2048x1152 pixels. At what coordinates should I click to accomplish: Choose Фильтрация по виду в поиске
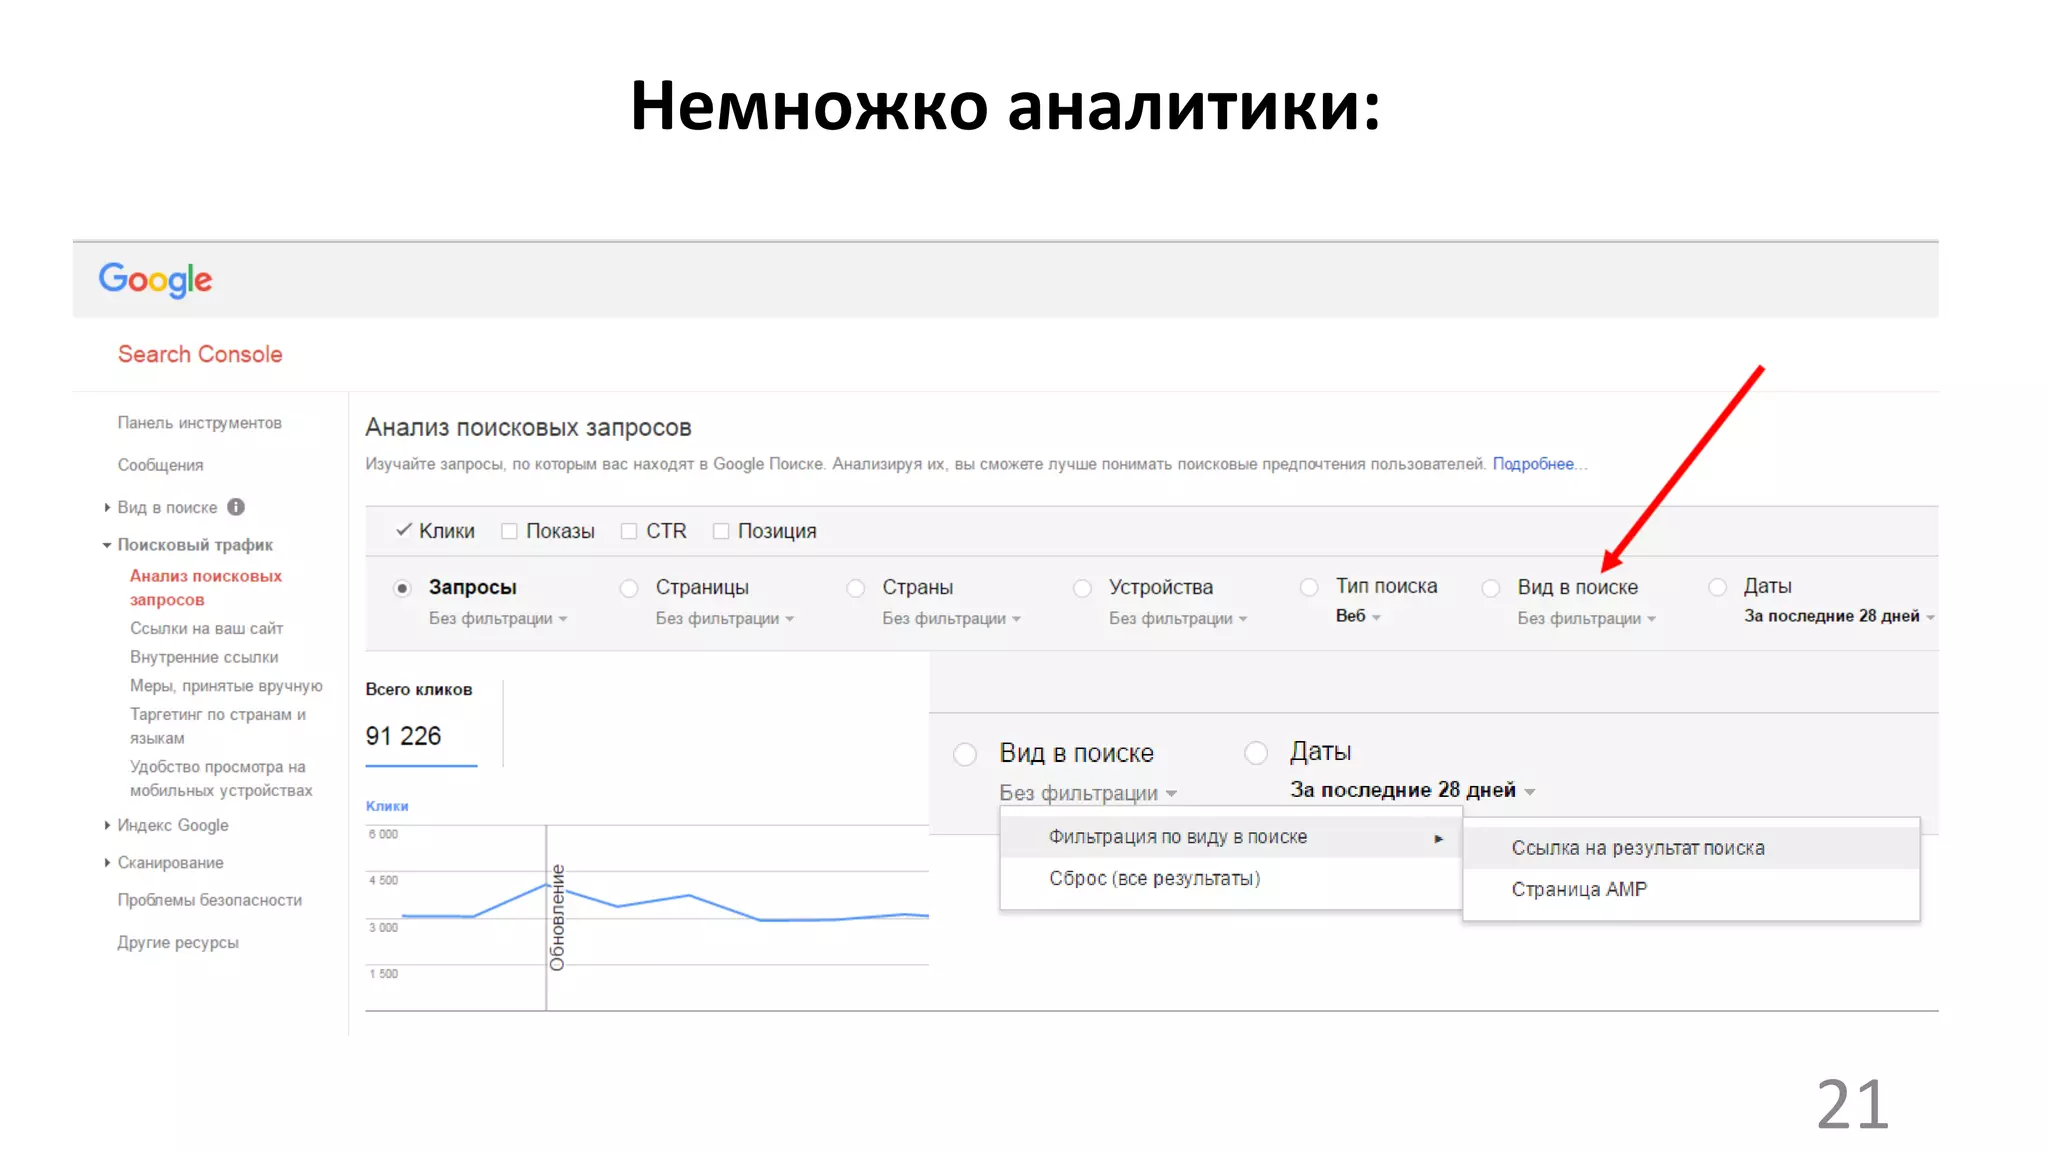tap(1231, 837)
